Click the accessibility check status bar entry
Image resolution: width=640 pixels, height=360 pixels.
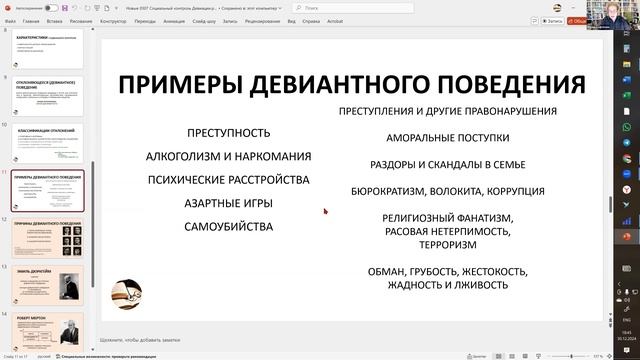point(106,356)
